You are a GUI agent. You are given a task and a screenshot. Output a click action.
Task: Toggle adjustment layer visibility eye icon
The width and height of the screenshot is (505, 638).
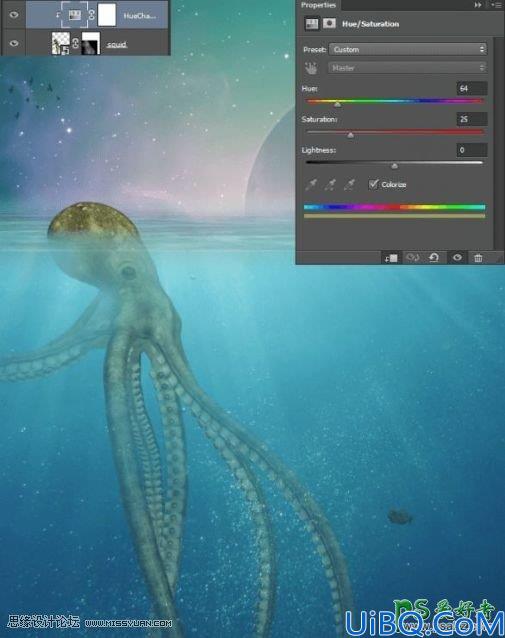(457, 258)
